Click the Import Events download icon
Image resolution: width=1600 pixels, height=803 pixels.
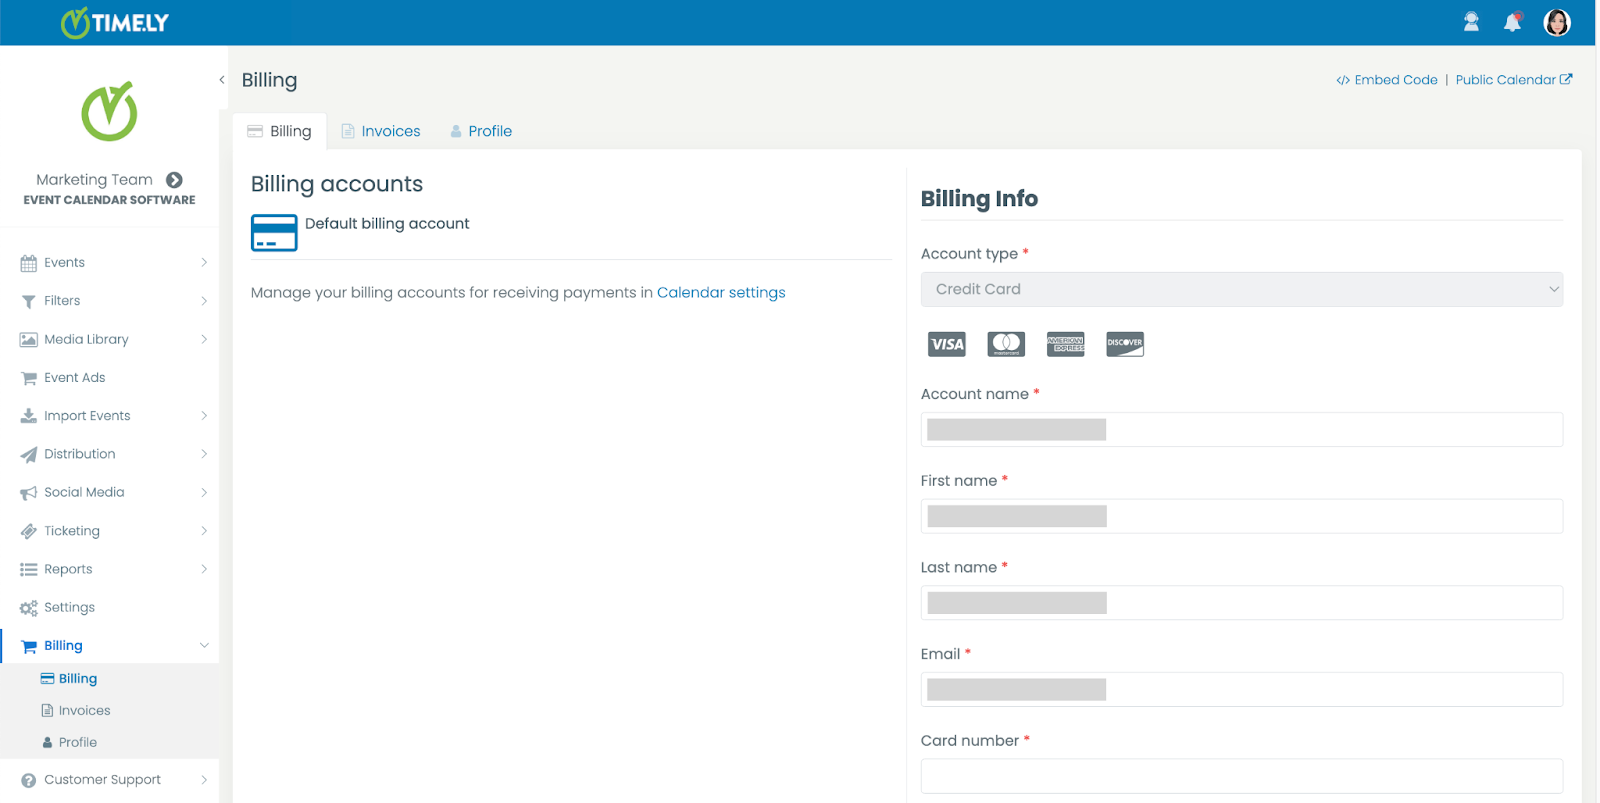(x=29, y=416)
